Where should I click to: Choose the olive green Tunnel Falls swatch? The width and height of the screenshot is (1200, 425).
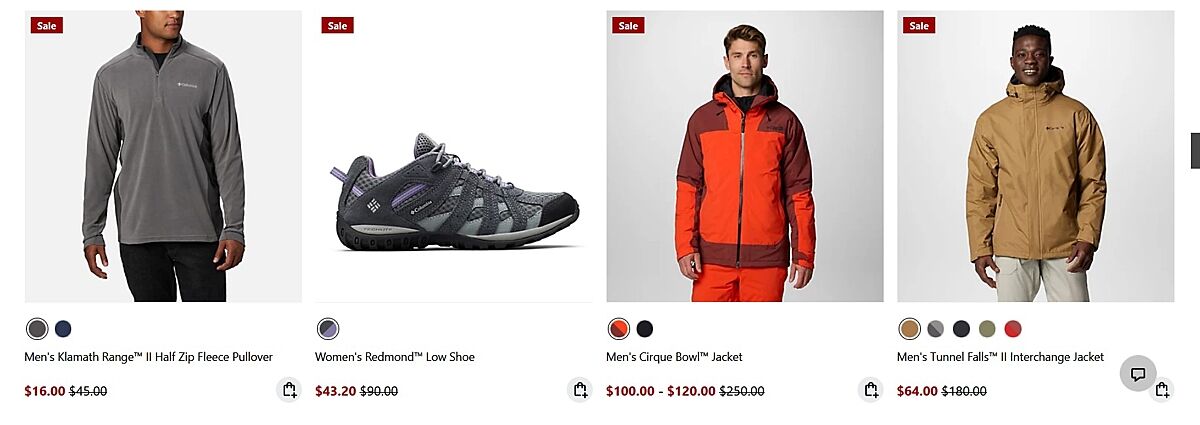[987, 329]
